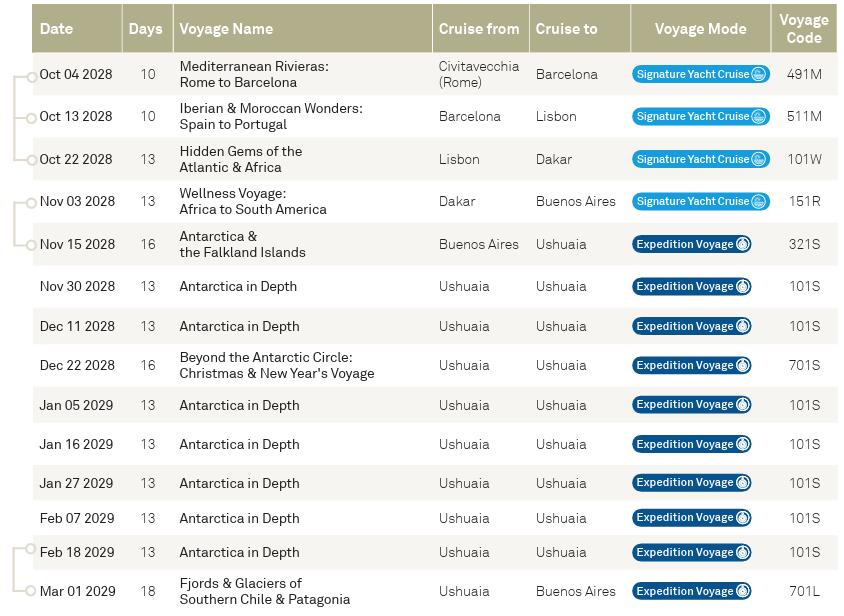The height and width of the screenshot is (616, 844).
Task: Open Antarctica in Depth on Dec 11 2028
Action: click(240, 326)
